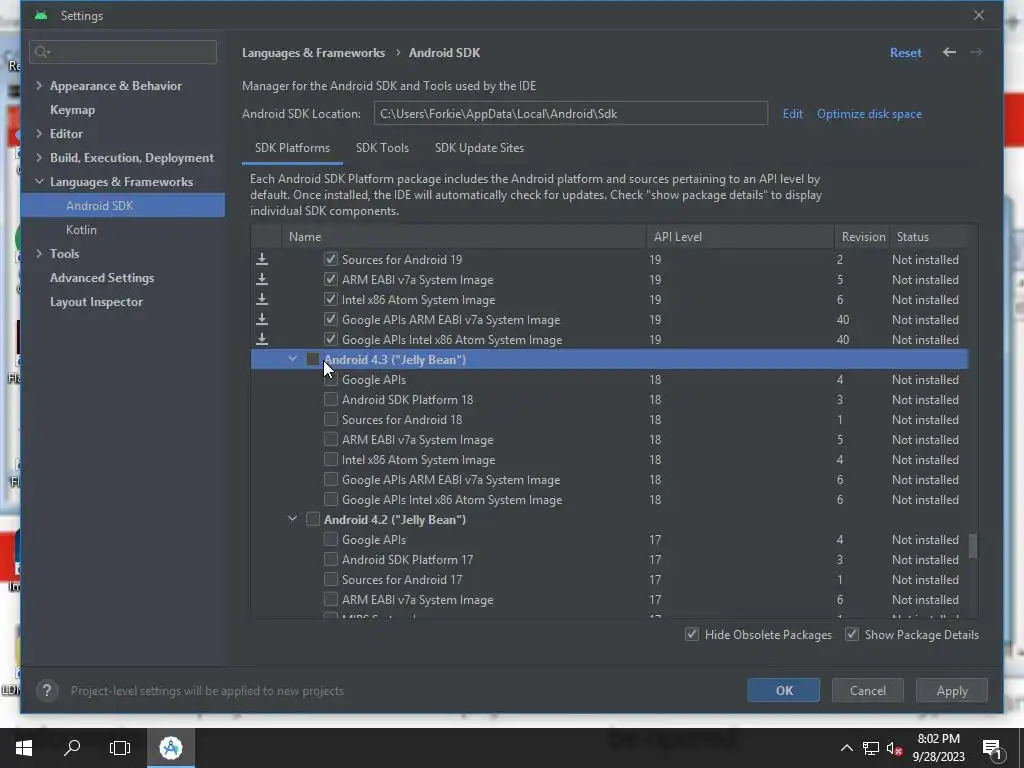
Task: Open Keymap settings
Action: [72, 110]
